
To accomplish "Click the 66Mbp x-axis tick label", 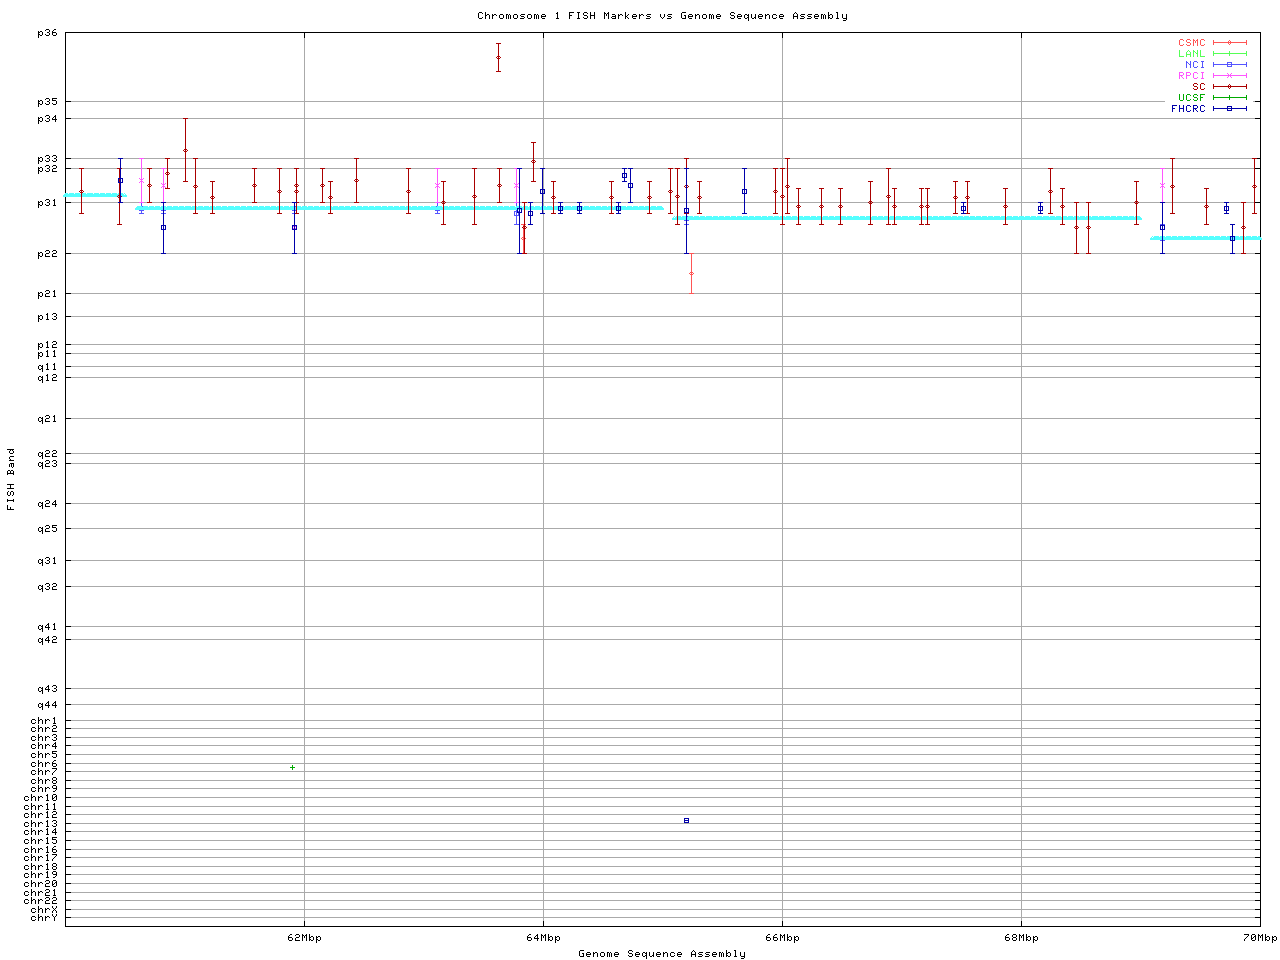I will (782, 938).
